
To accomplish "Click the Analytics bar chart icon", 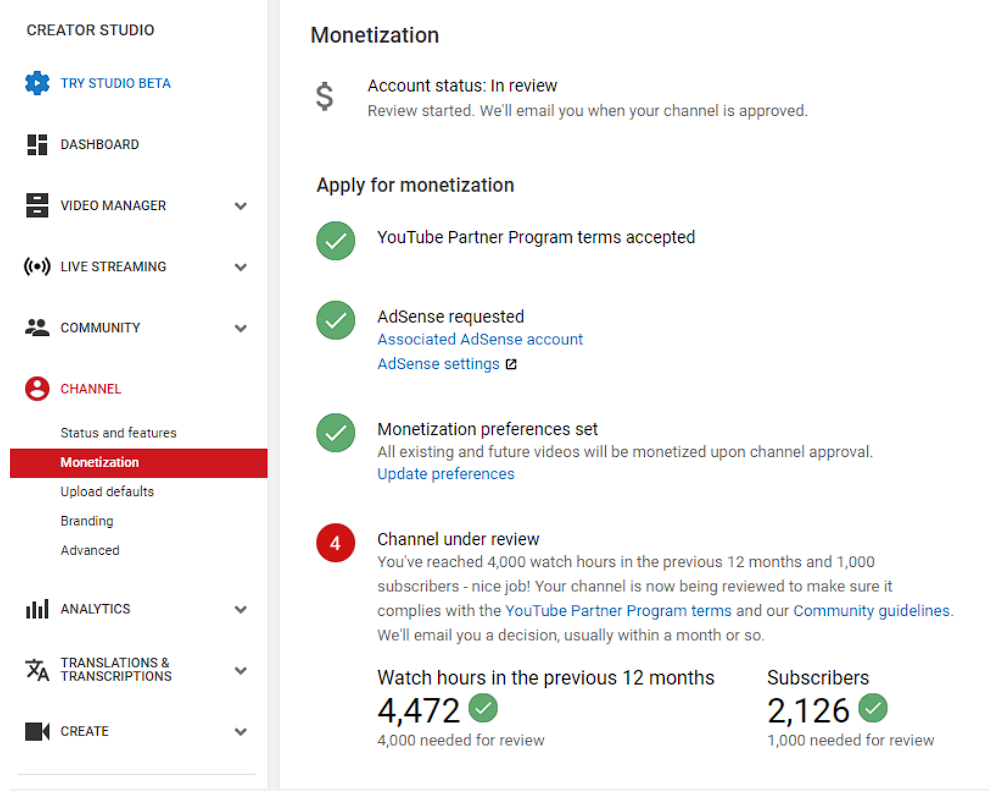I will [x=37, y=608].
